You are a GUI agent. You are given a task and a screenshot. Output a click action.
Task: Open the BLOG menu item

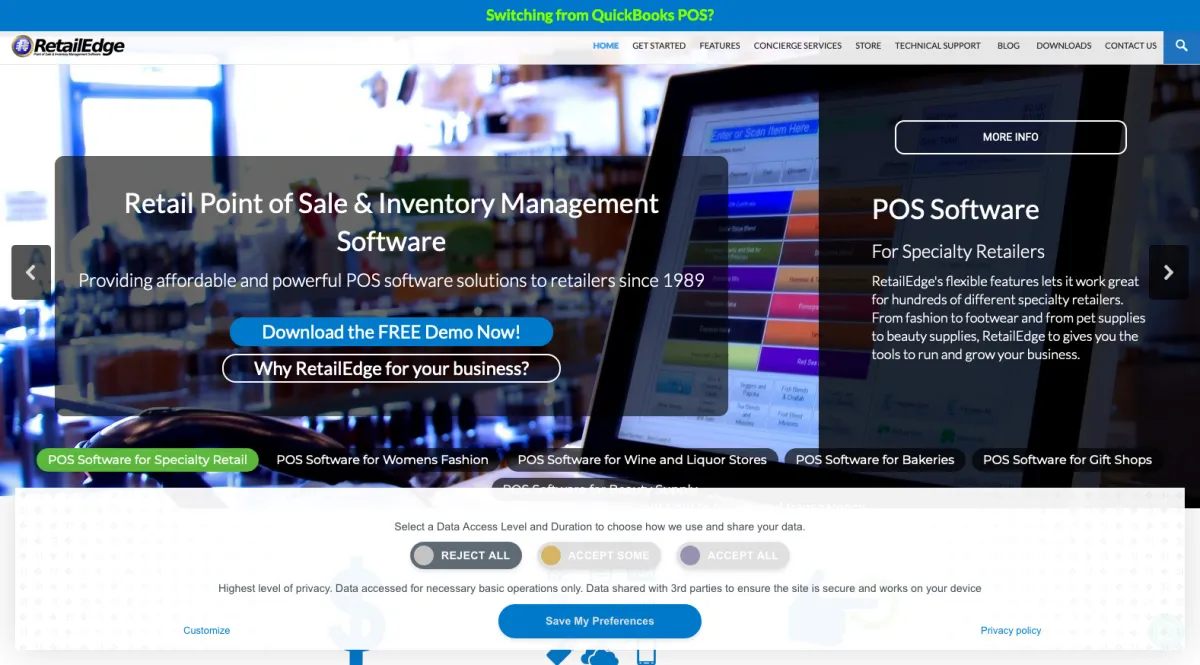coord(1009,46)
